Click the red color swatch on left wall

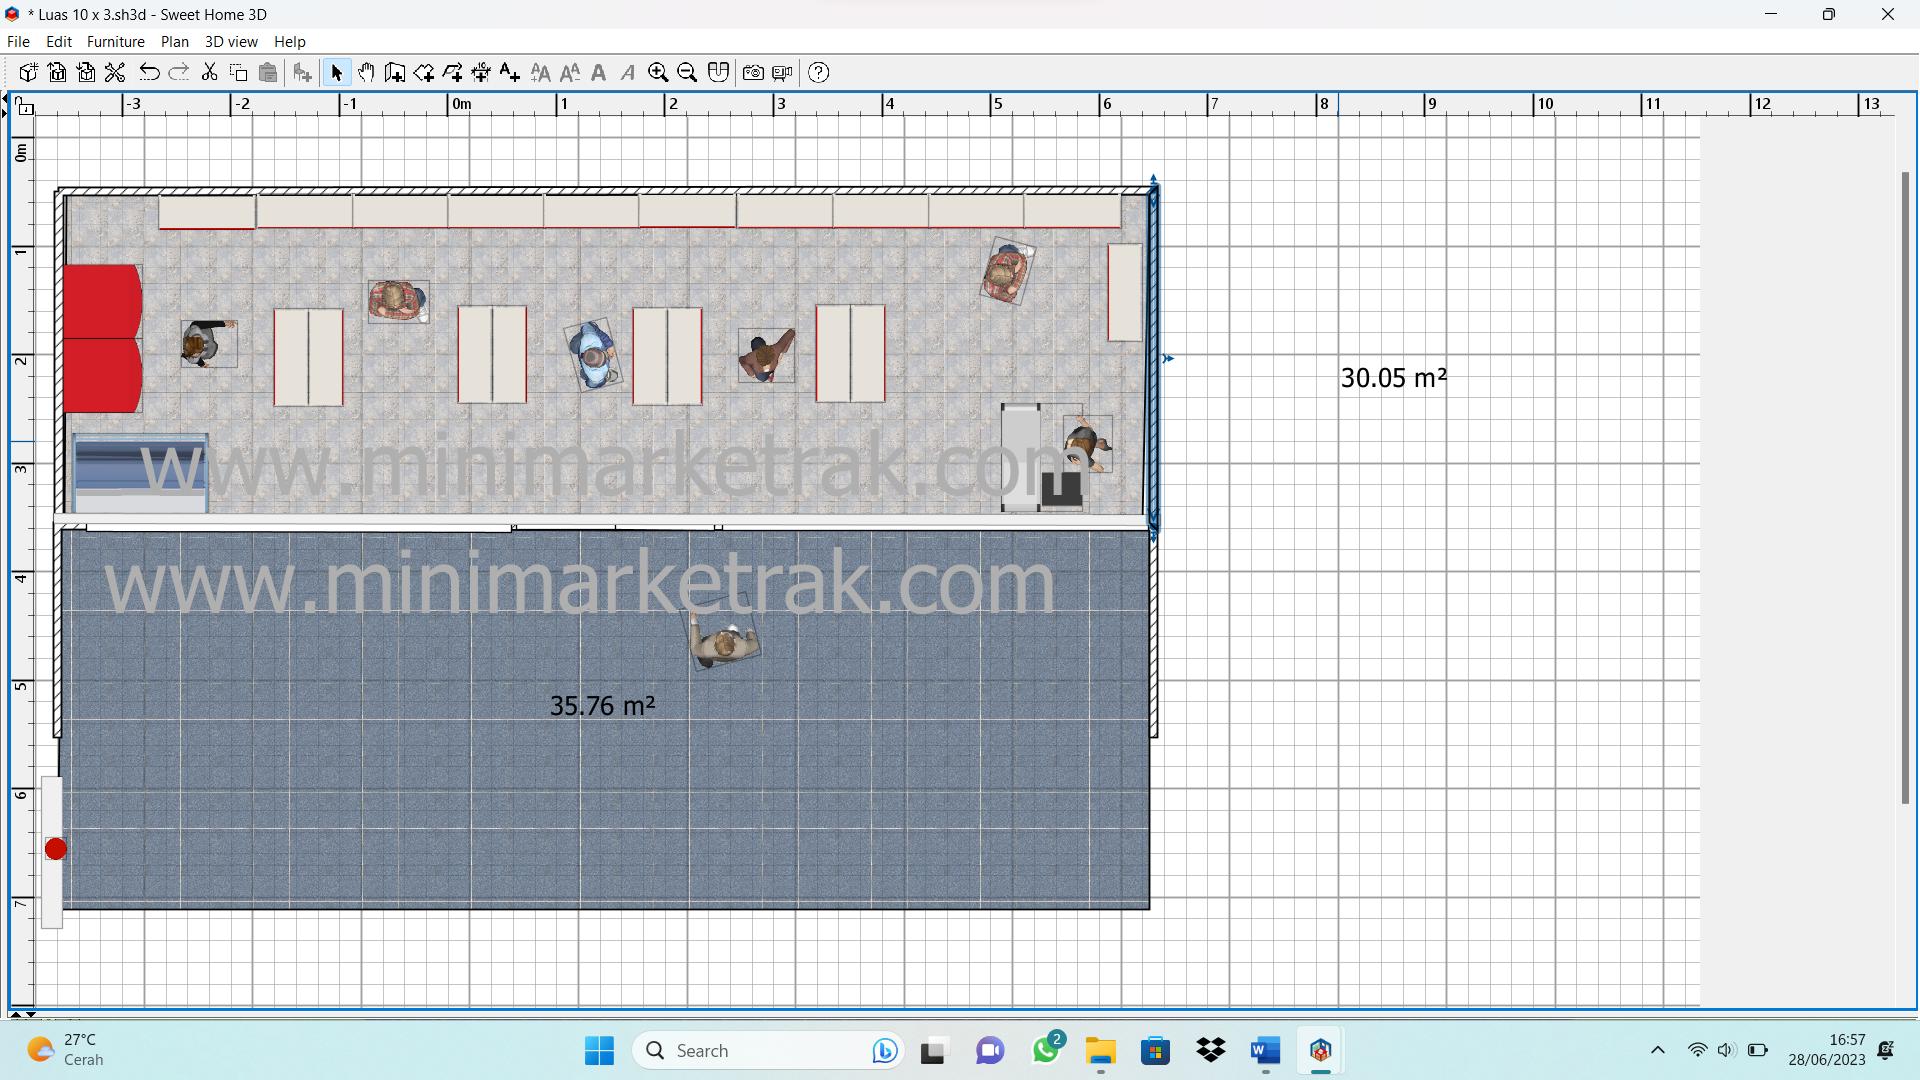click(104, 336)
